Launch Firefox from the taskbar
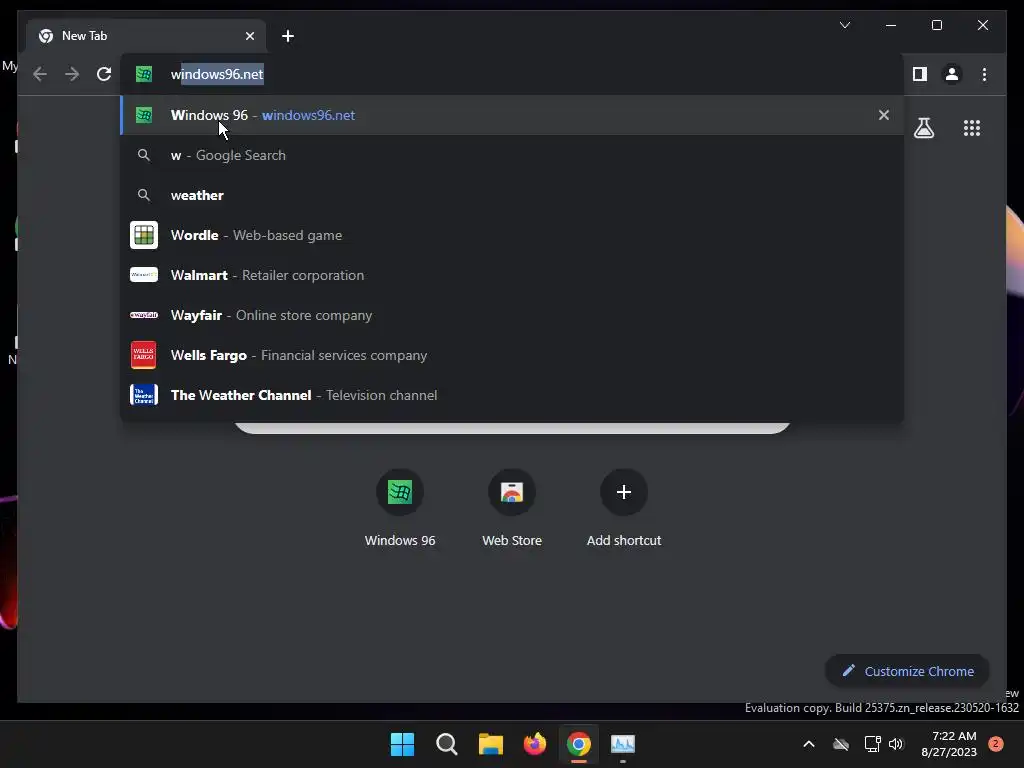This screenshot has height=768, width=1024. pyautogui.click(x=535, y=744)
